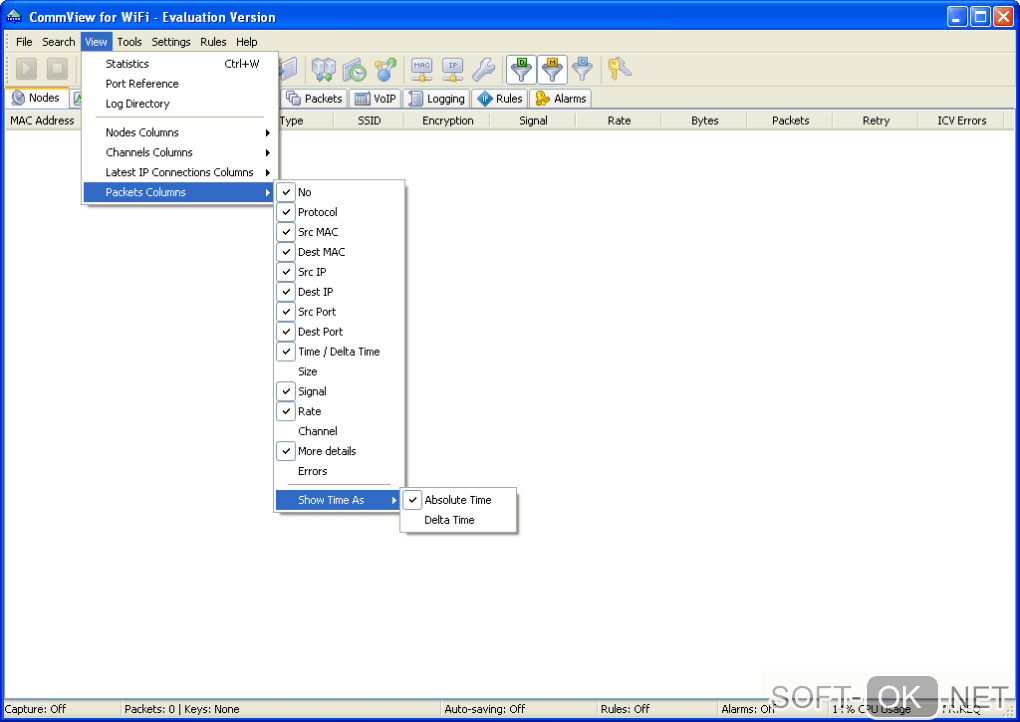This screenshot has width=1020, height=722.
Task: Expand the Nodes Columns submenu
Action: [179, 132]
